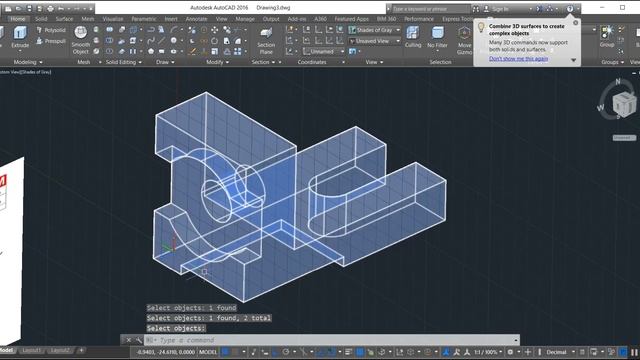Open the Layout1 tab
The width and height of the screenshot is (640, 360).
(x=31, y=350)
